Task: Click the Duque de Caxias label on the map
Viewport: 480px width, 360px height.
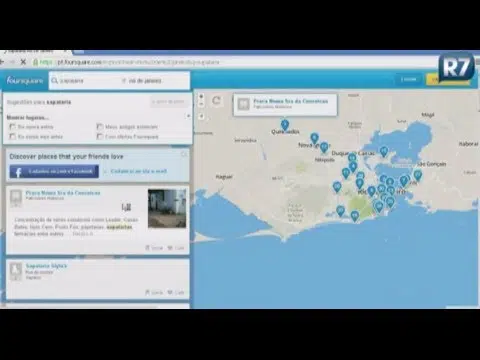Action: point(353,153)
